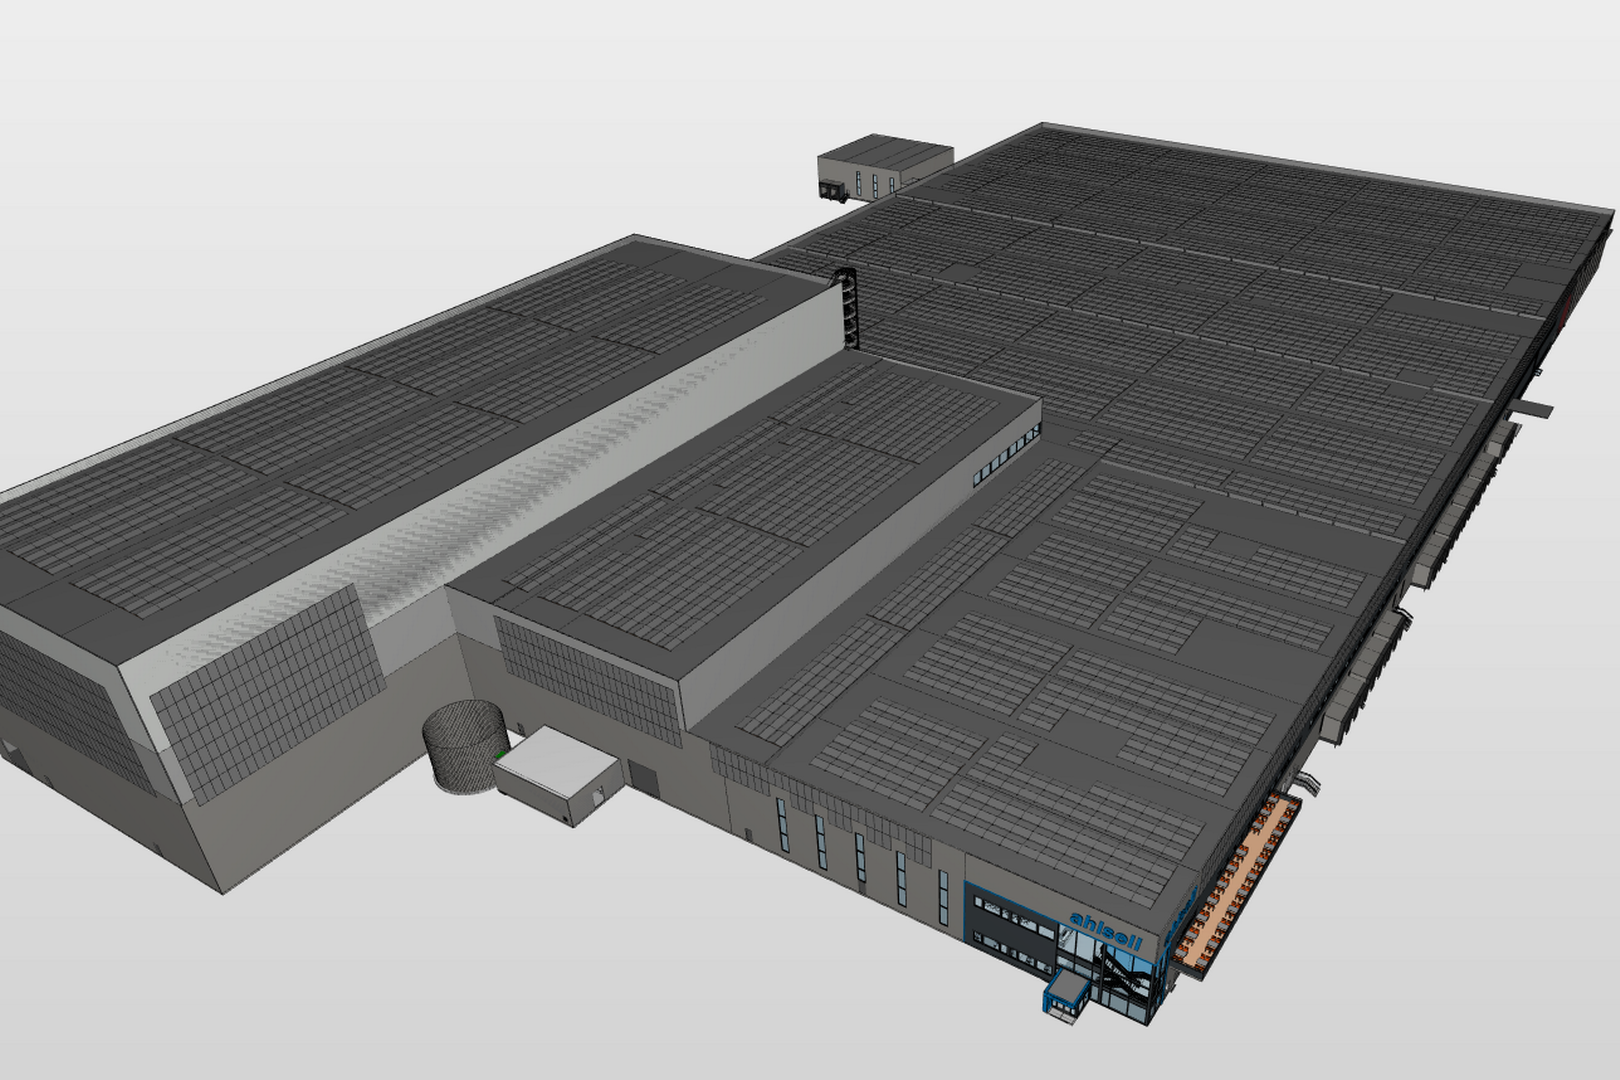The width and height of the screenshot is (1620, 1080).
Task: Select the light gray container beside the tank
Action: [555, 773]
